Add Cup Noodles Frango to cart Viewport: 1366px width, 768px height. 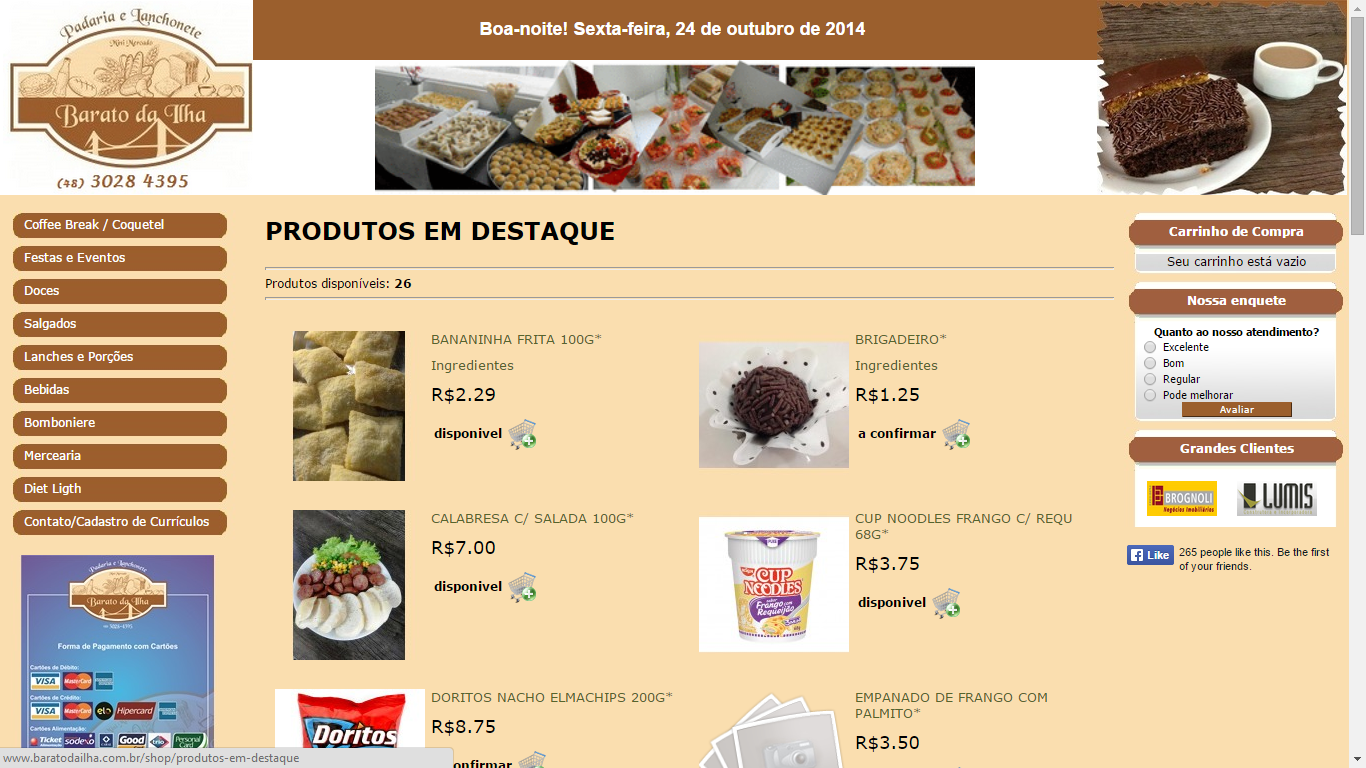pyautogui.click(x=946, y=603)
